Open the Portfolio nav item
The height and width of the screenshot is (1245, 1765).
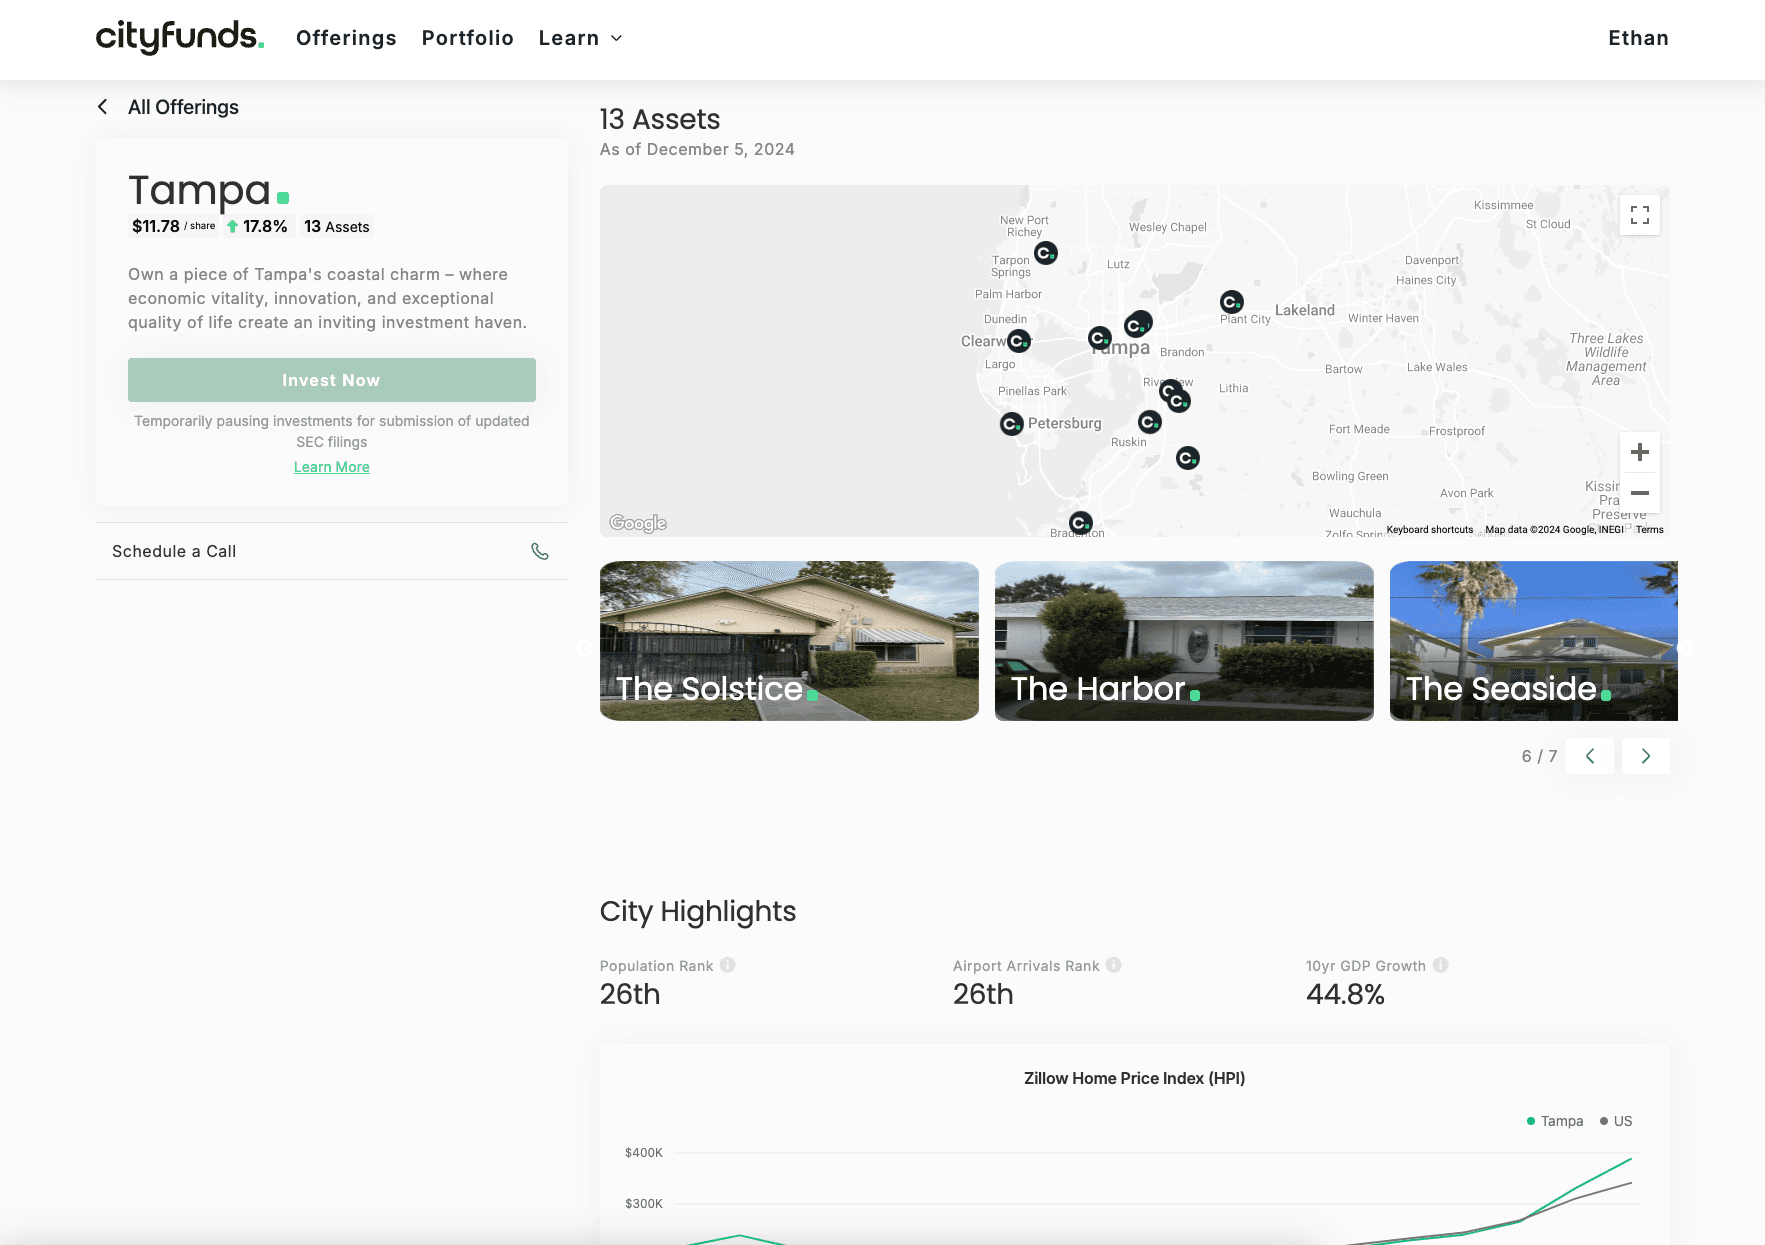[467, 38]
